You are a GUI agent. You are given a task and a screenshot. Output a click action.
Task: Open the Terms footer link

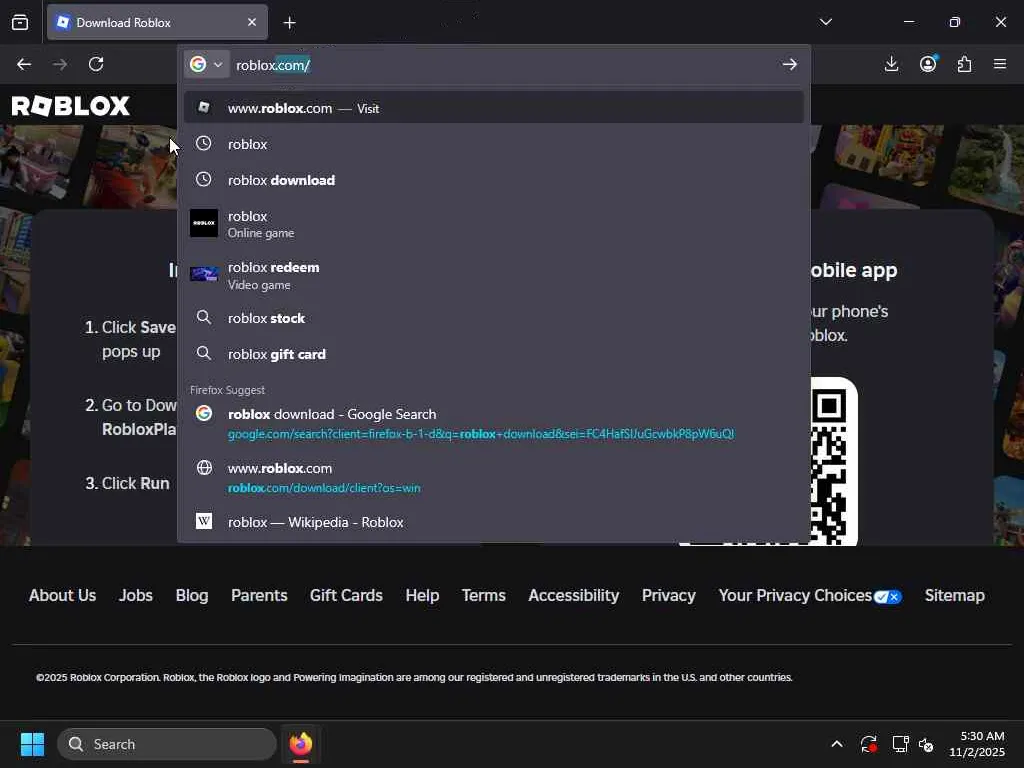[483, 596]
